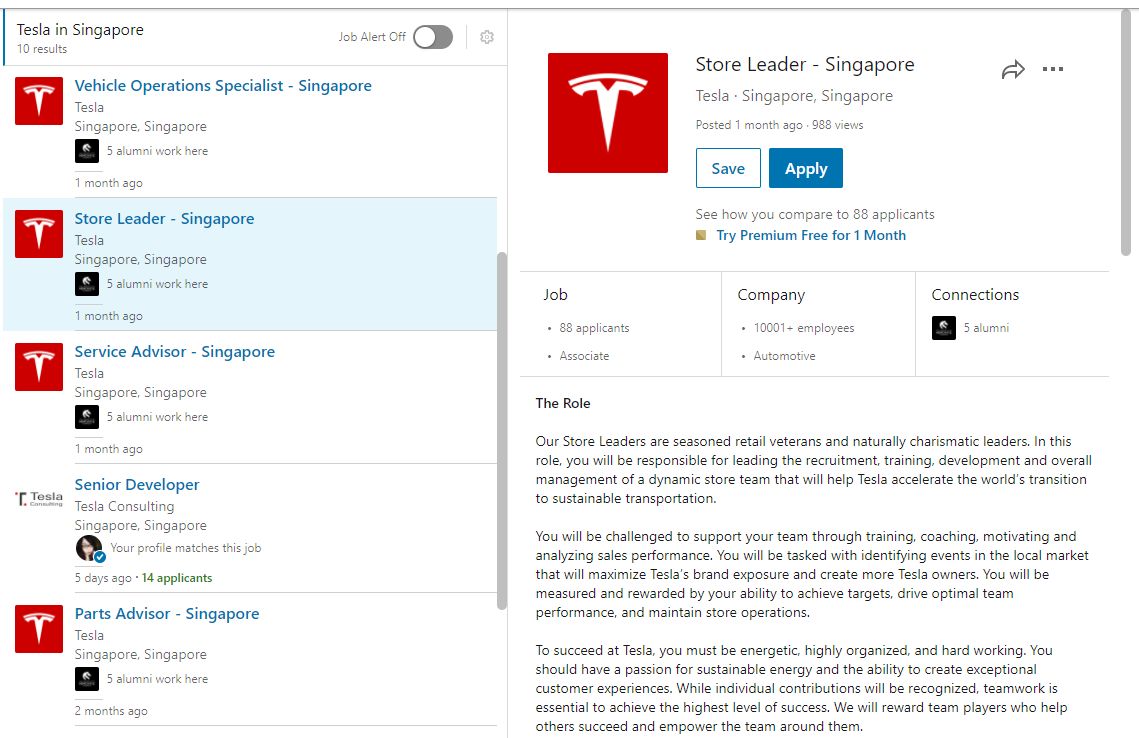The image size is (1139, 738).
Task: Click the large Tesla logo in job details
Action: point(607,113)
